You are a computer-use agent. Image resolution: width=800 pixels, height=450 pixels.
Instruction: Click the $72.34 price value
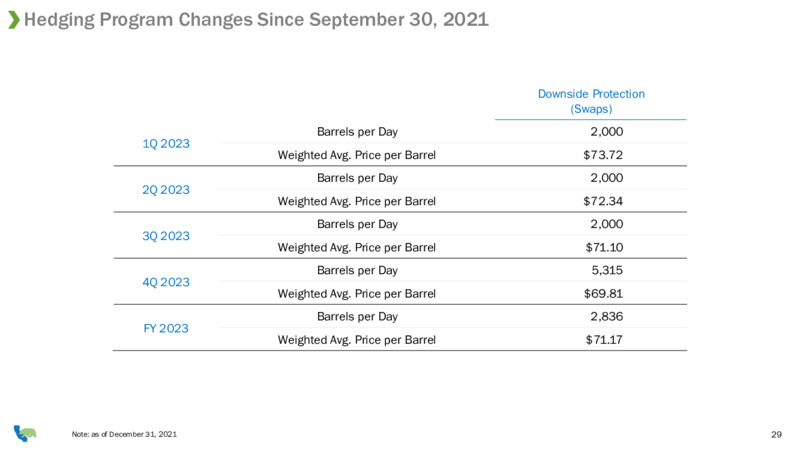click(x=603, y=201)
